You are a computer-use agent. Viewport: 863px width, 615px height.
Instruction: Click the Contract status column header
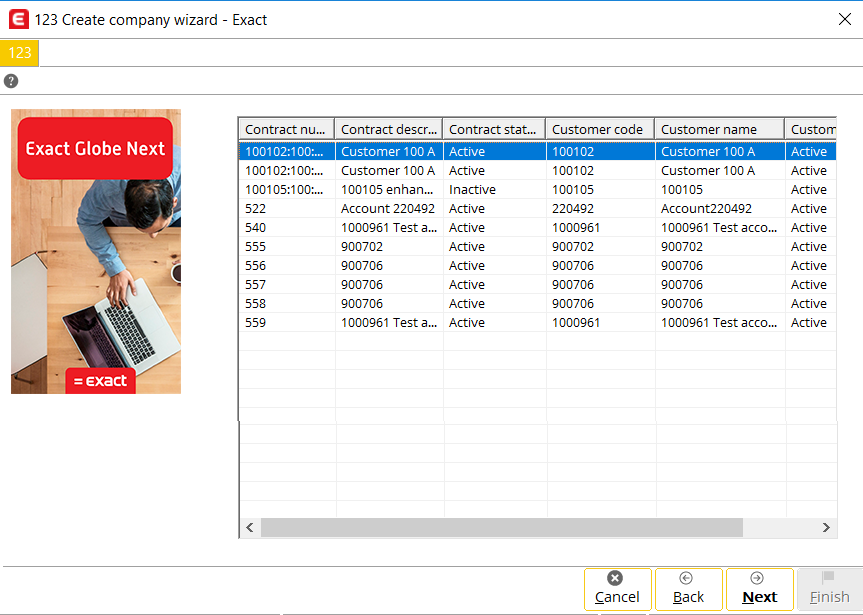(494, 128)
